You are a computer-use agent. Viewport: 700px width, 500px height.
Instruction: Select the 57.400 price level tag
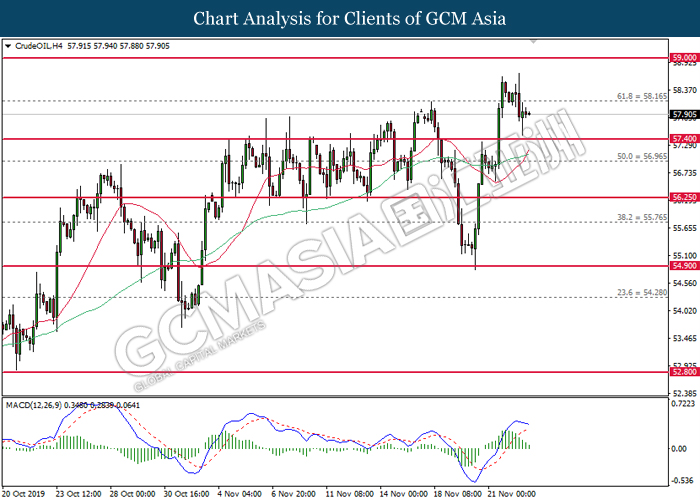coord(684,139)
